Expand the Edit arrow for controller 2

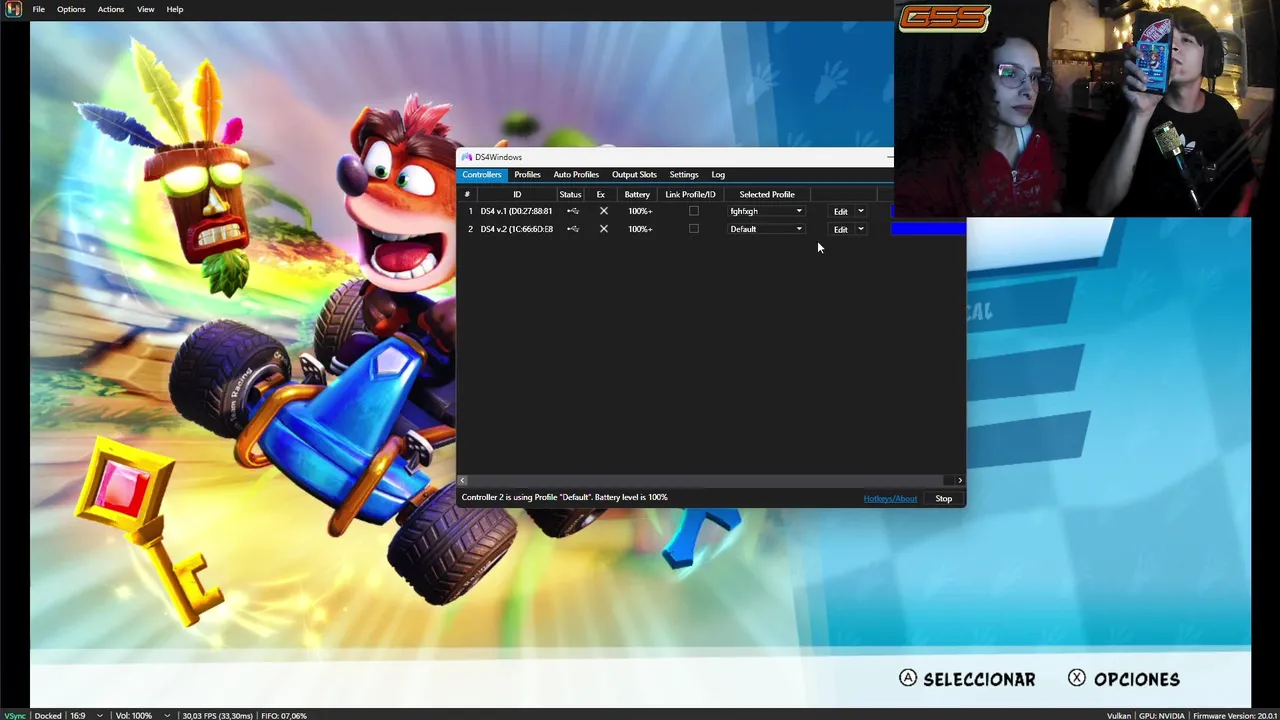tap(860, 229)
